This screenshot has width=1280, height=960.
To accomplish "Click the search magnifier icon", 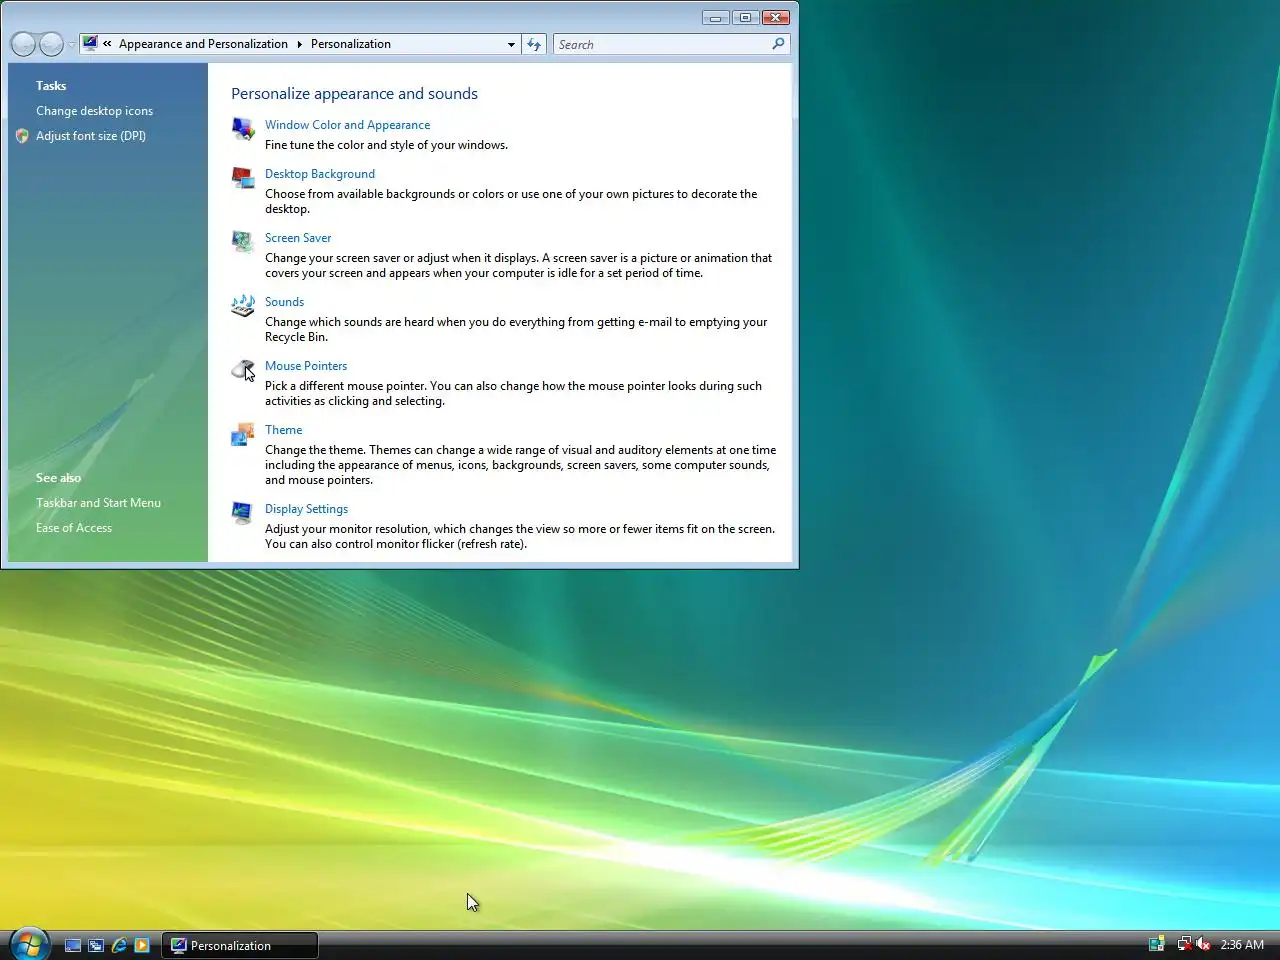I will 778,44.
